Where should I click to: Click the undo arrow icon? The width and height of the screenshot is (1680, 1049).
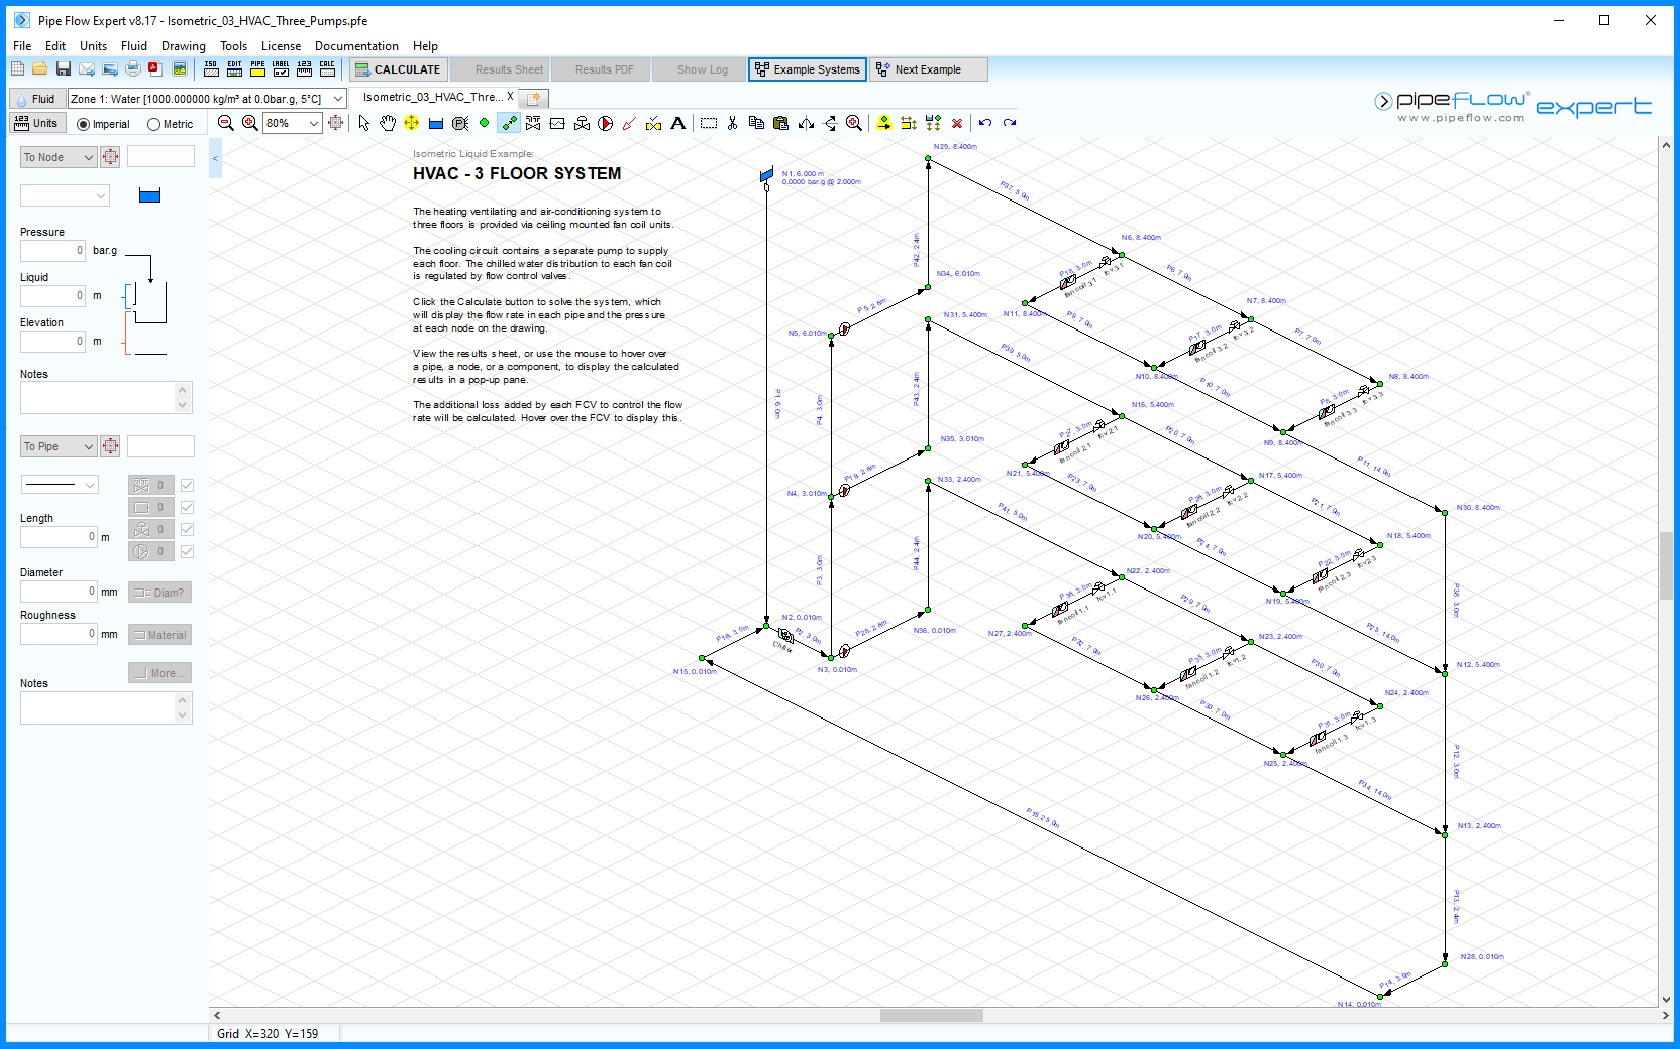[985, 123]
